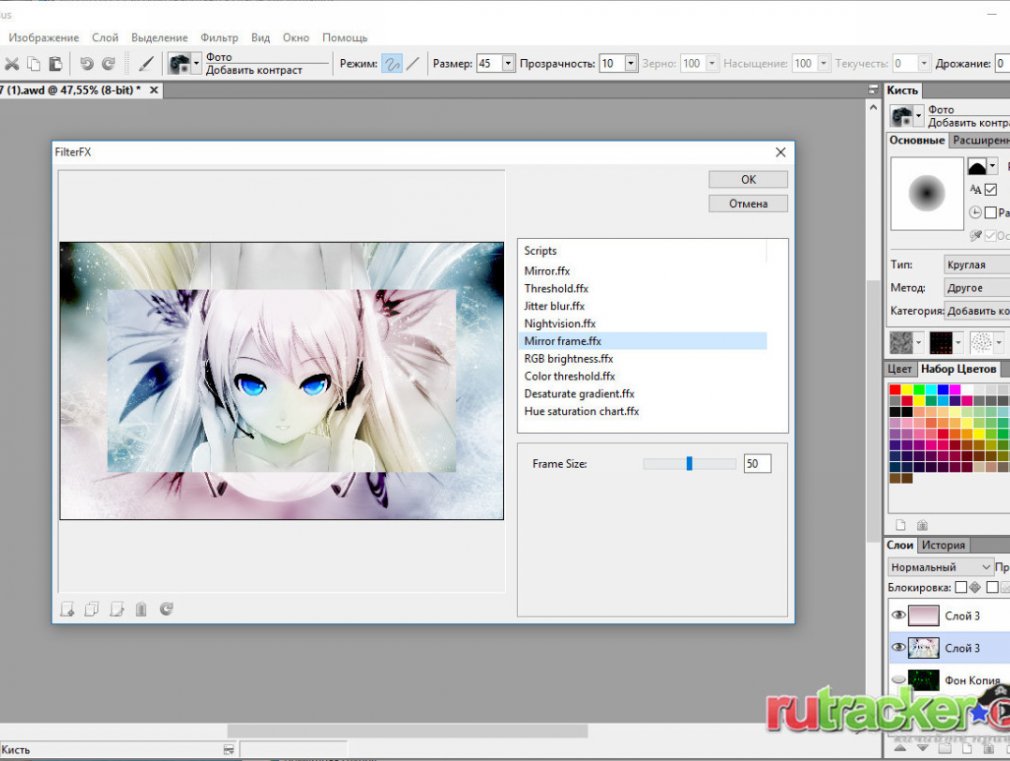Image resolution: width=1010 pixels, height=761 pixels.
Task: Toggle the checkbox next to AA icon
Action: 991,189
